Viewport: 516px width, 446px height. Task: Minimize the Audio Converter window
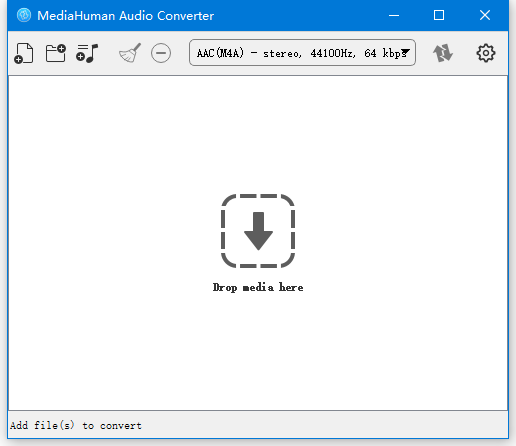click(x=394, y=15)
